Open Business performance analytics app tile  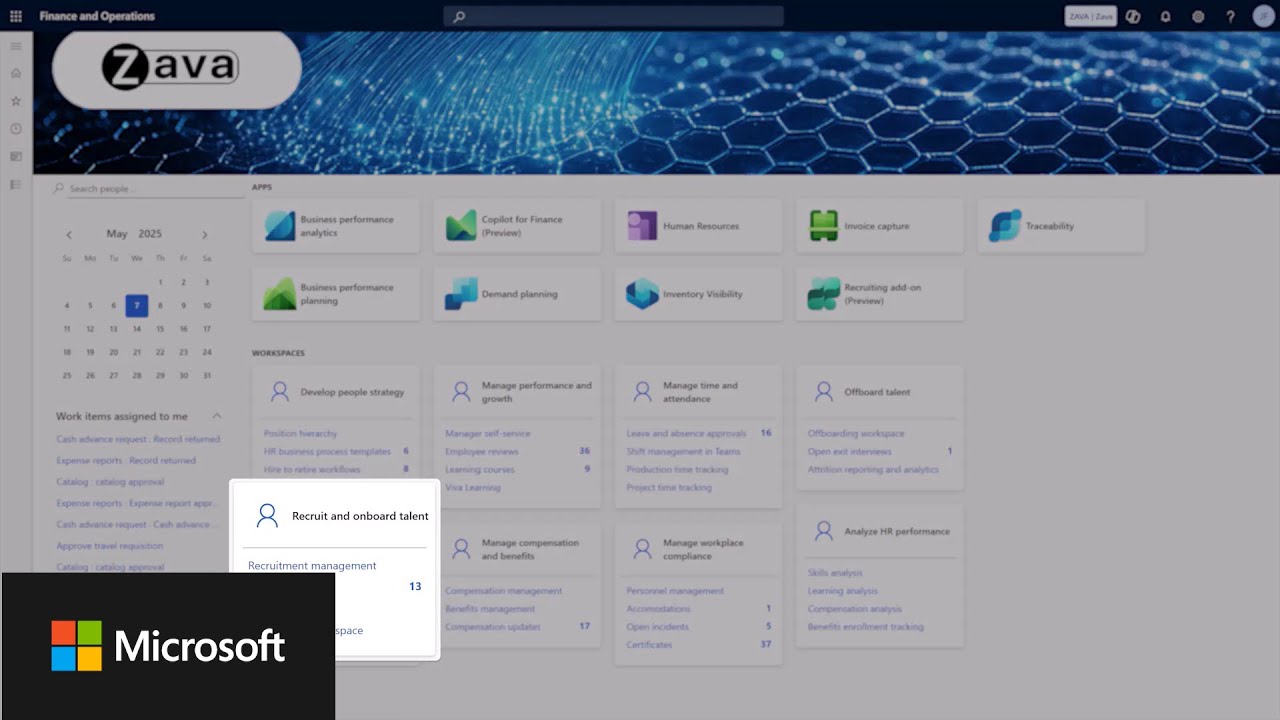pyautogui.click(x=336, y=226)
